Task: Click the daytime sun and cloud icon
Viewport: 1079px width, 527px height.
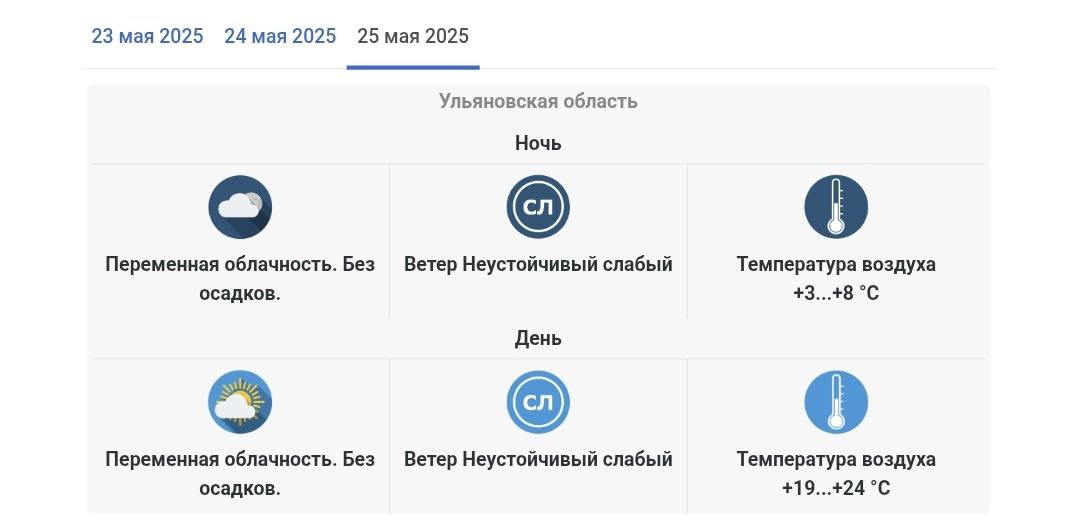Action: pyautogui.click(x=240, y=402)
